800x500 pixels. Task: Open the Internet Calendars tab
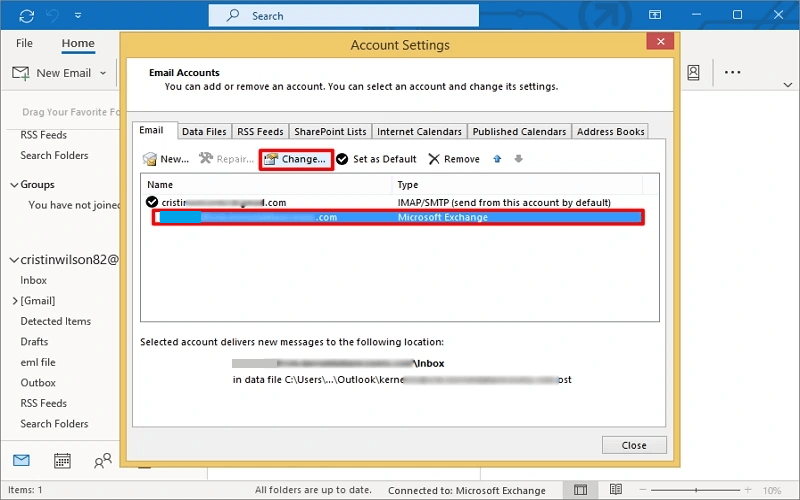419,131
